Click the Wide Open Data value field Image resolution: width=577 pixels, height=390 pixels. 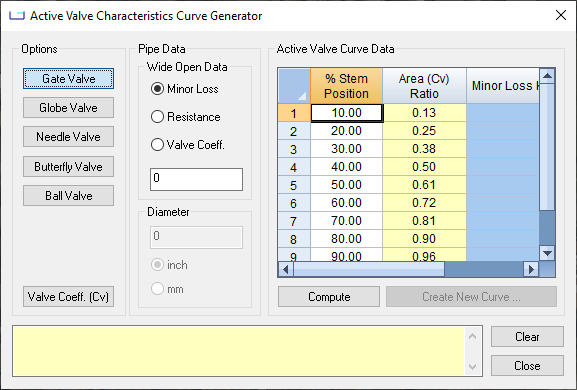pyautogui.click(x=196, y=179)
